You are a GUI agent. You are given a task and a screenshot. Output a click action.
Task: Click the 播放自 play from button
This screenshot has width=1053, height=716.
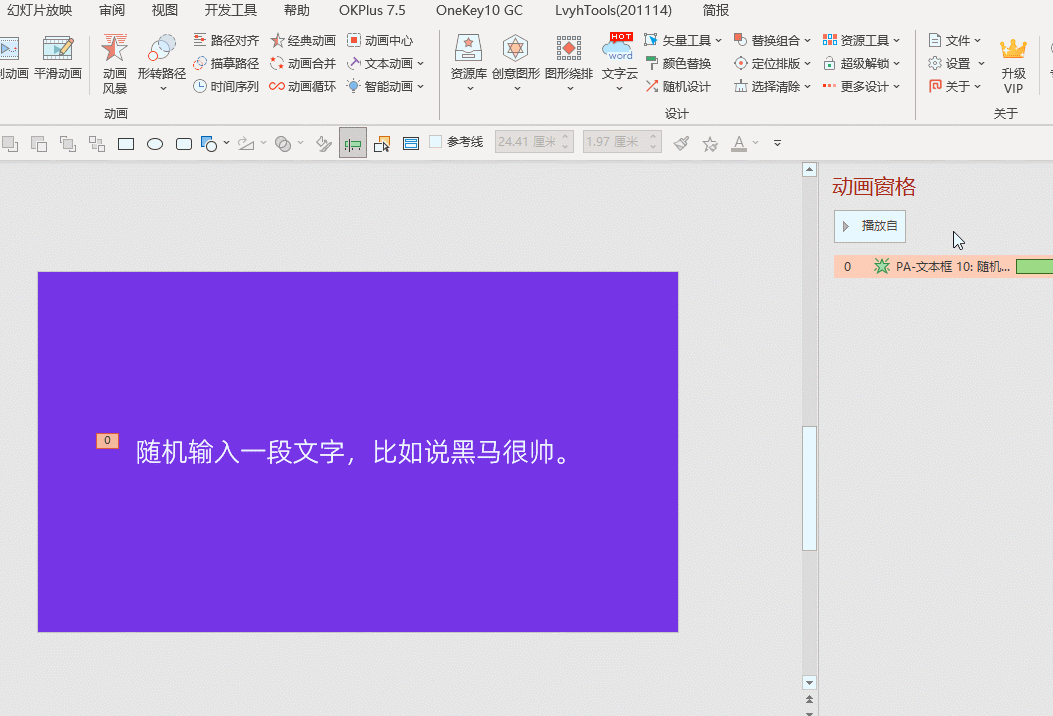(x=870, y=226)
